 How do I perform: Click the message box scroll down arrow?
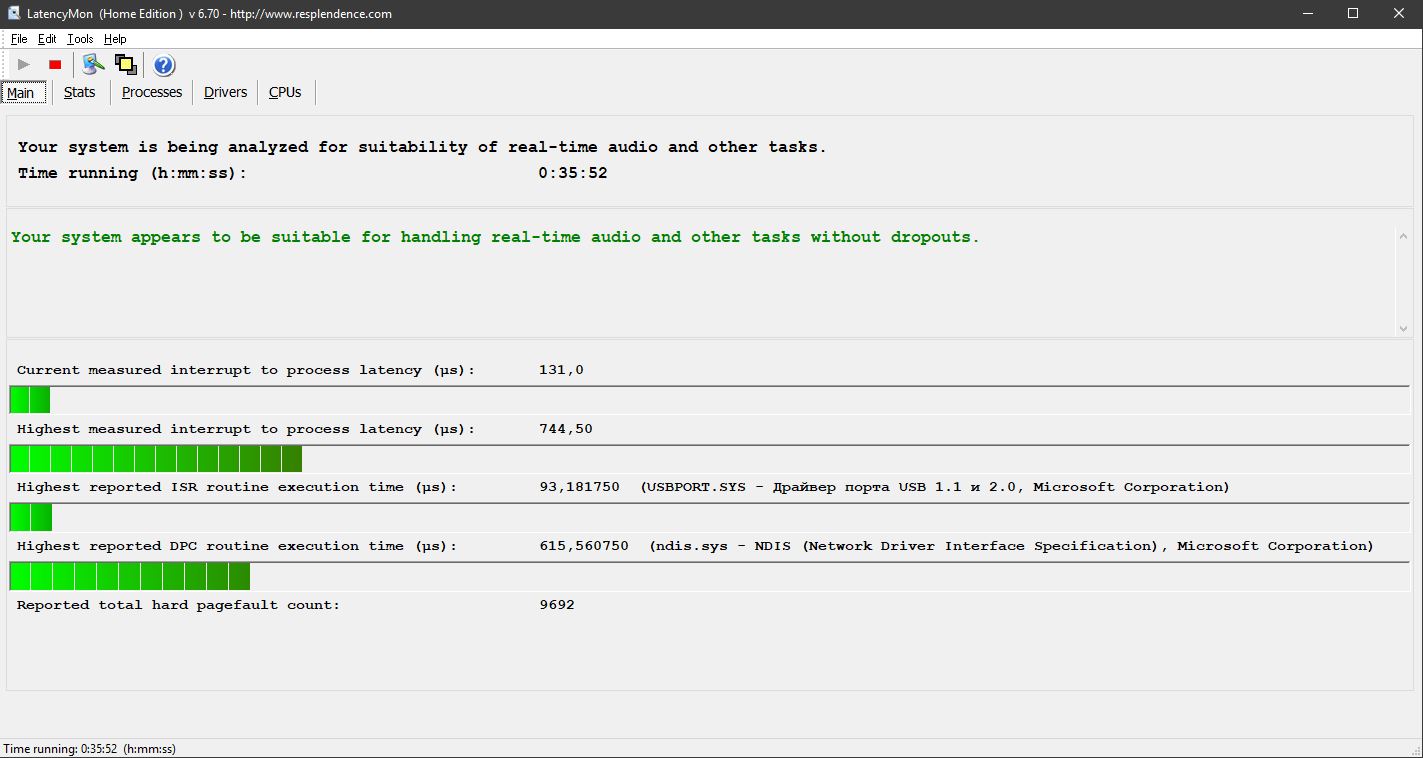(x=1403, y=329)
